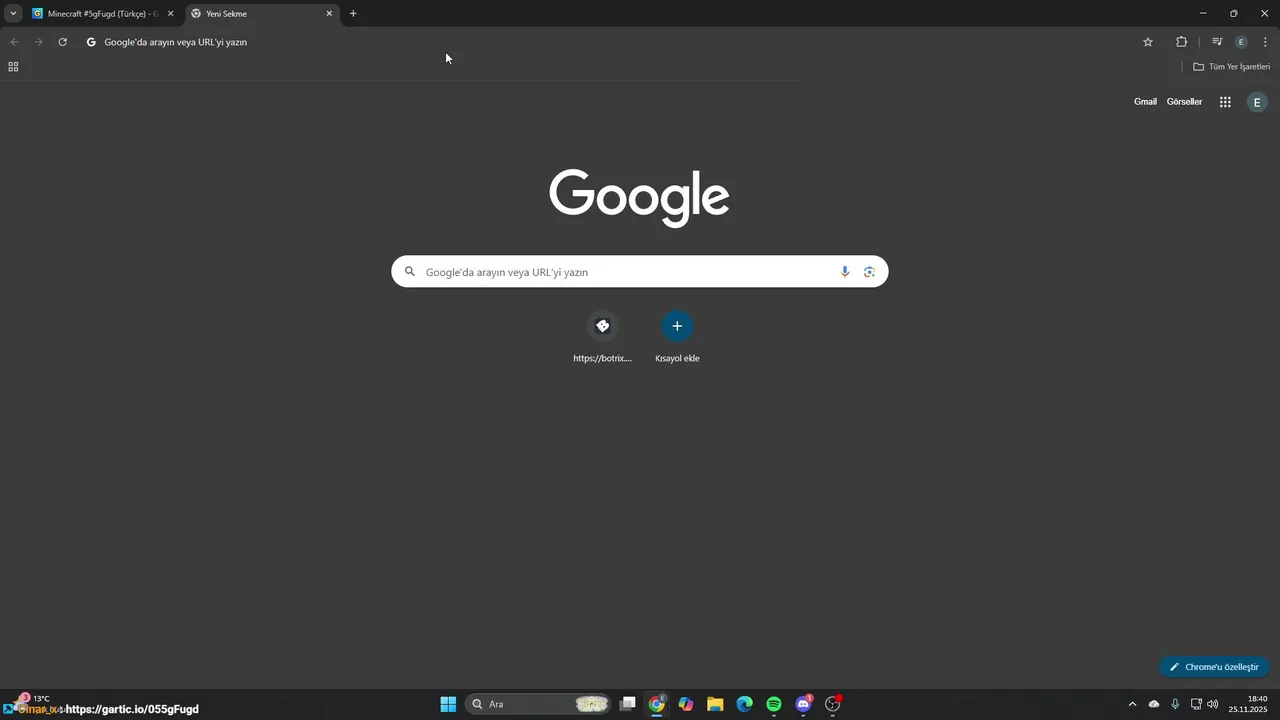Open the volume control in the system tray
The image size is (1280, 720).
click(x=1213, y=704)
